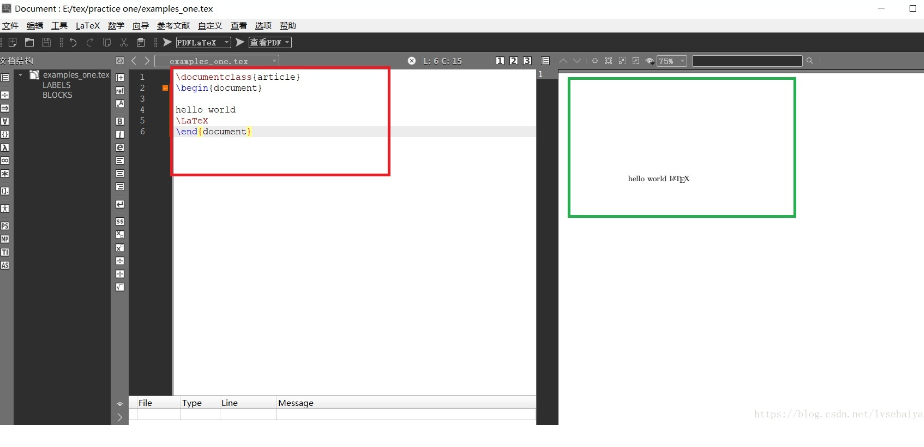
Task: Open the 编辑 menu
Action: click(35, 26)
